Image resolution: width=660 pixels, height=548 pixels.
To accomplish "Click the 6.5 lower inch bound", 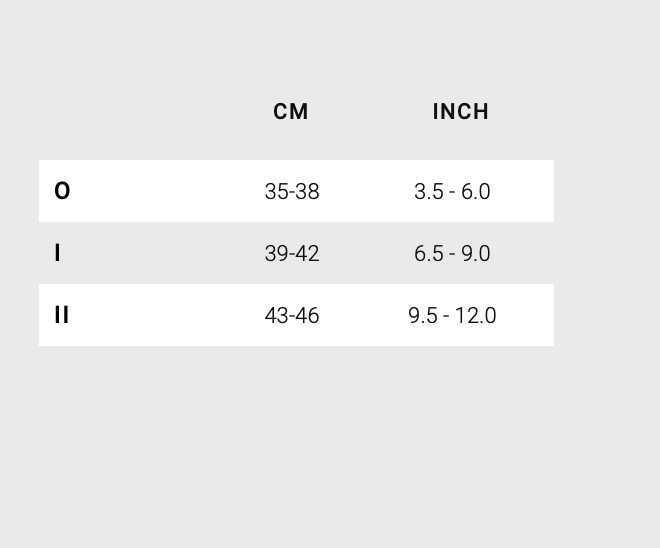I will (x=428, y=254).
